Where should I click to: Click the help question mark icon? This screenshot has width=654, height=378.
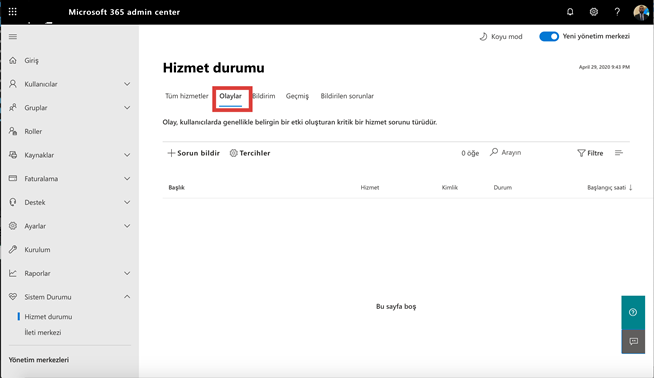pos(617,12)
